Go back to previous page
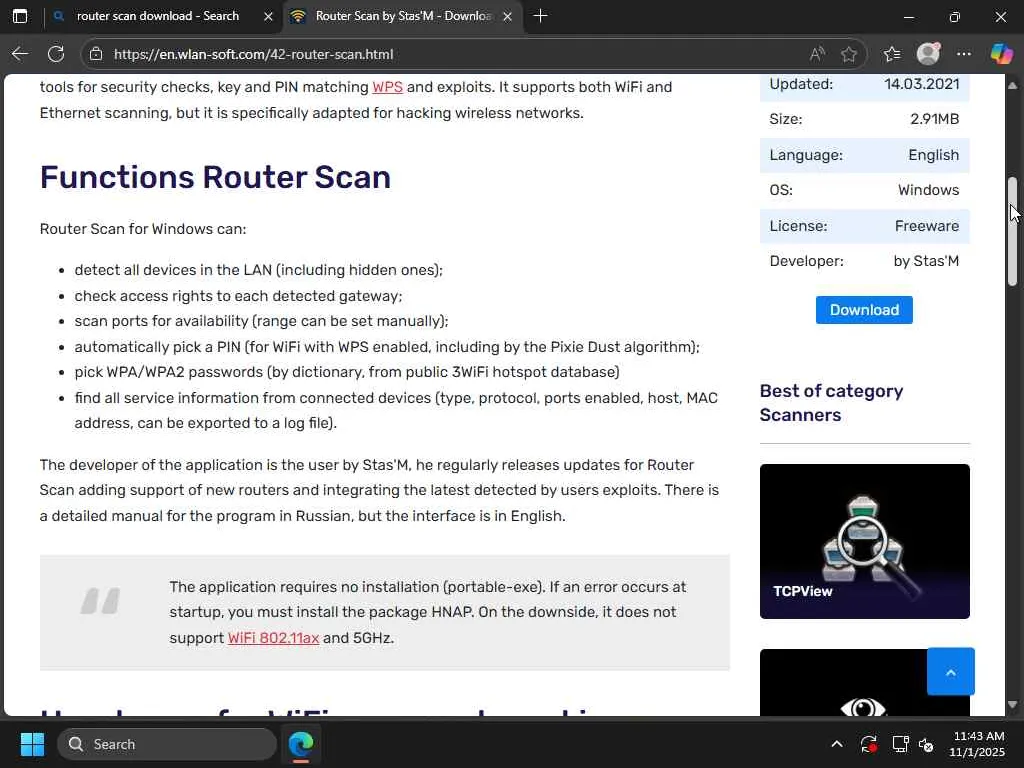The image size is (1024, 768). [20, 54]
